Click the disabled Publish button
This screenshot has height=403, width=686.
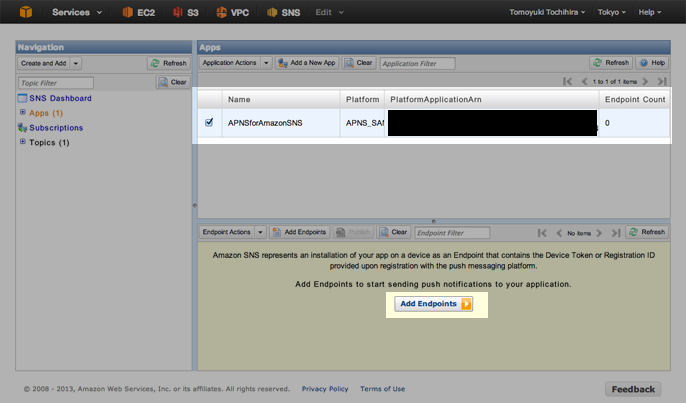[354, 232]
